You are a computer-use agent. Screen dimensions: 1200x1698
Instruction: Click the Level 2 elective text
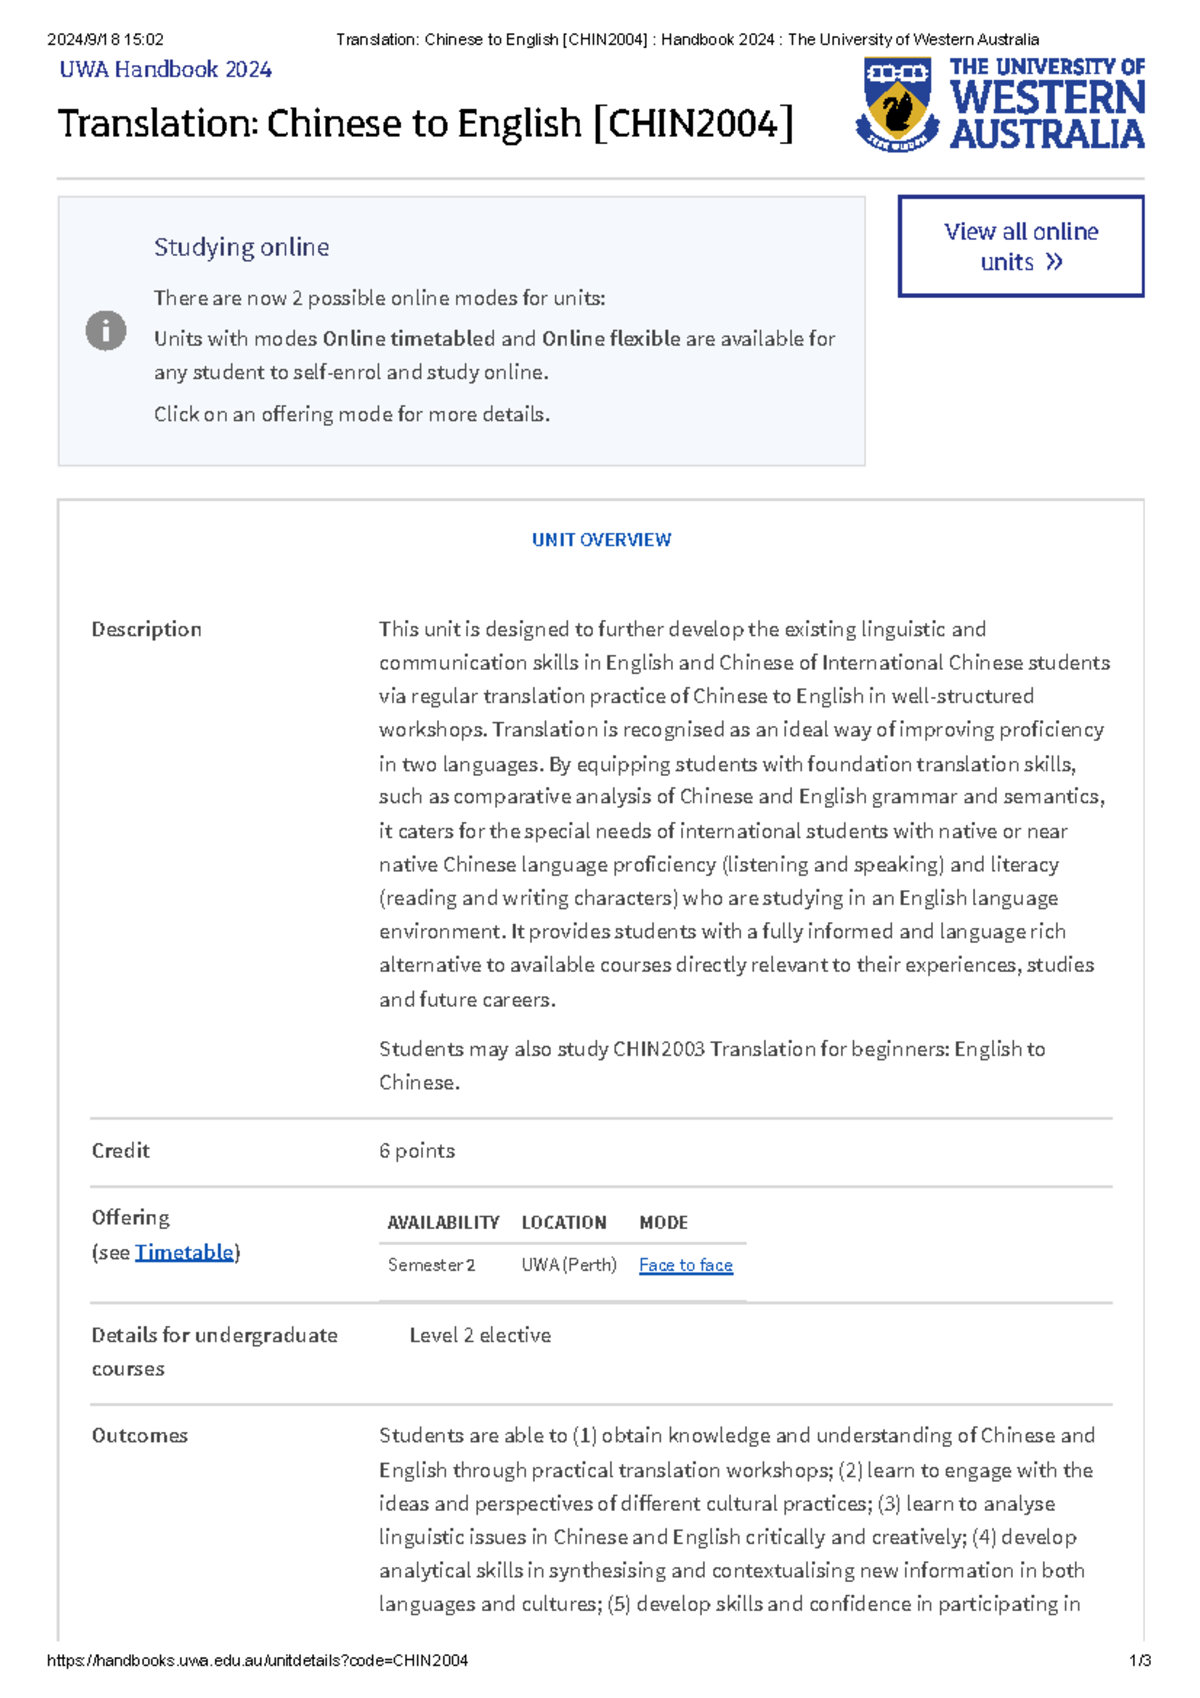click(480, 1335)
